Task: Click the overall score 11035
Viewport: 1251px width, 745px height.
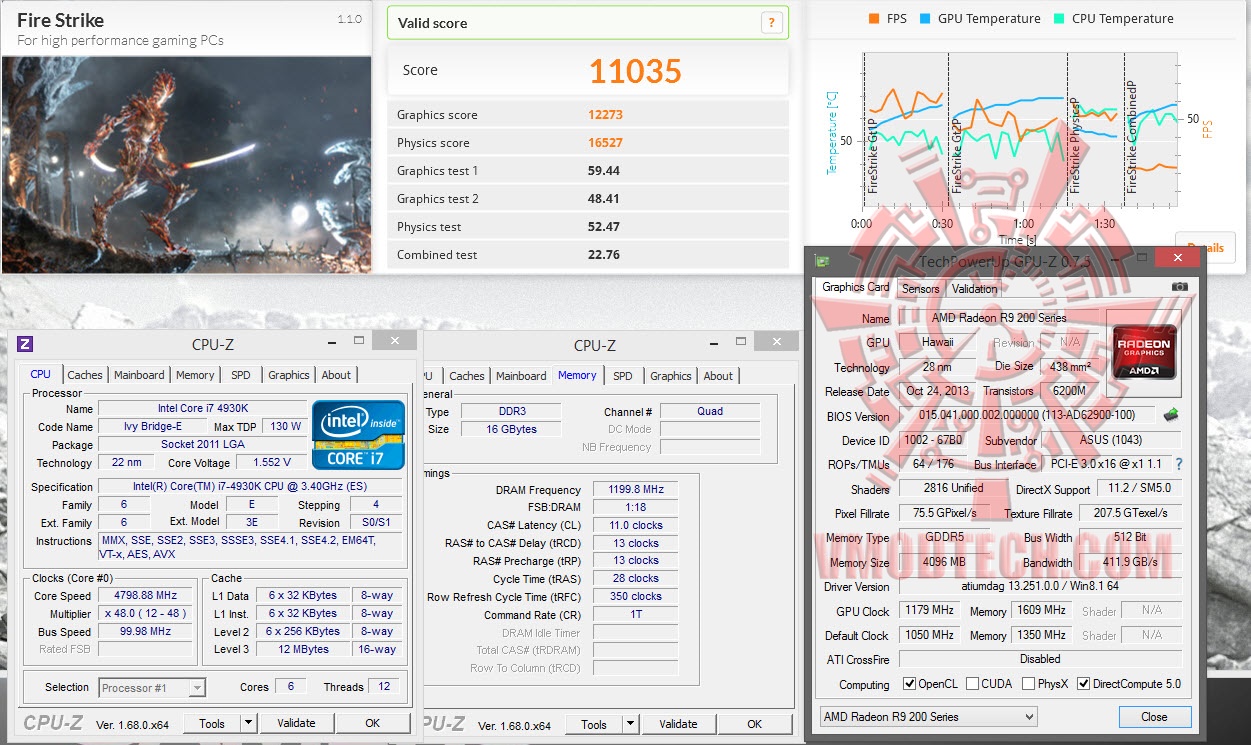Action: [x=635, y=71]
